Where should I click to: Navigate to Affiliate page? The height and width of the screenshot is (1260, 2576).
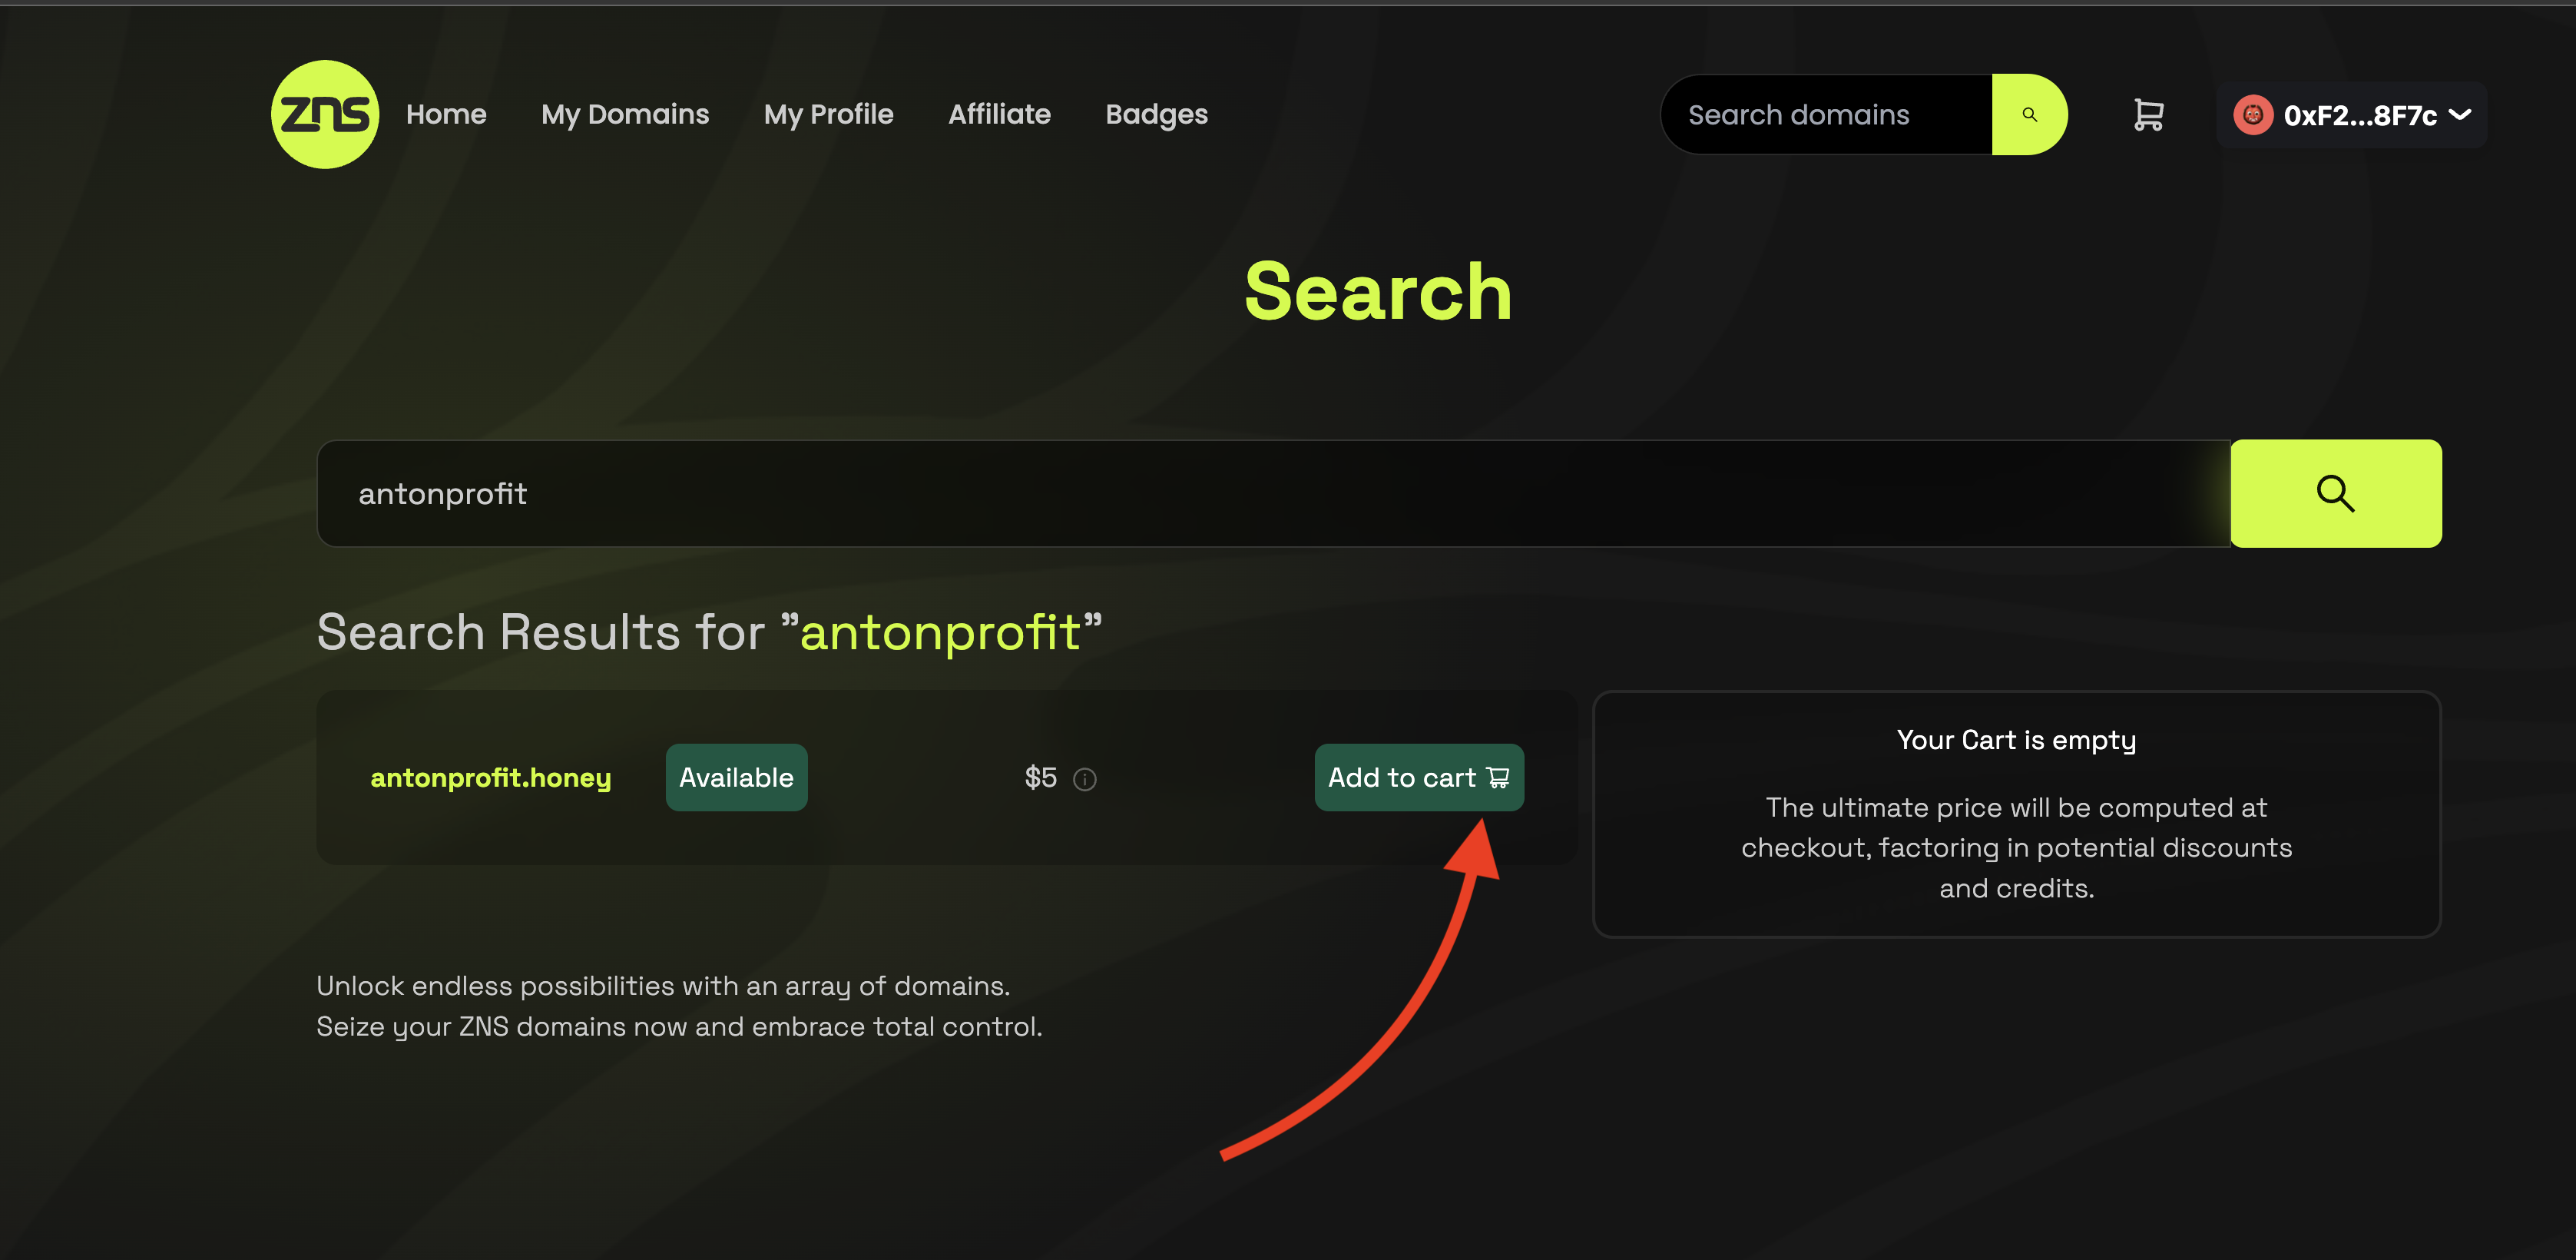(x=999, y=114)
